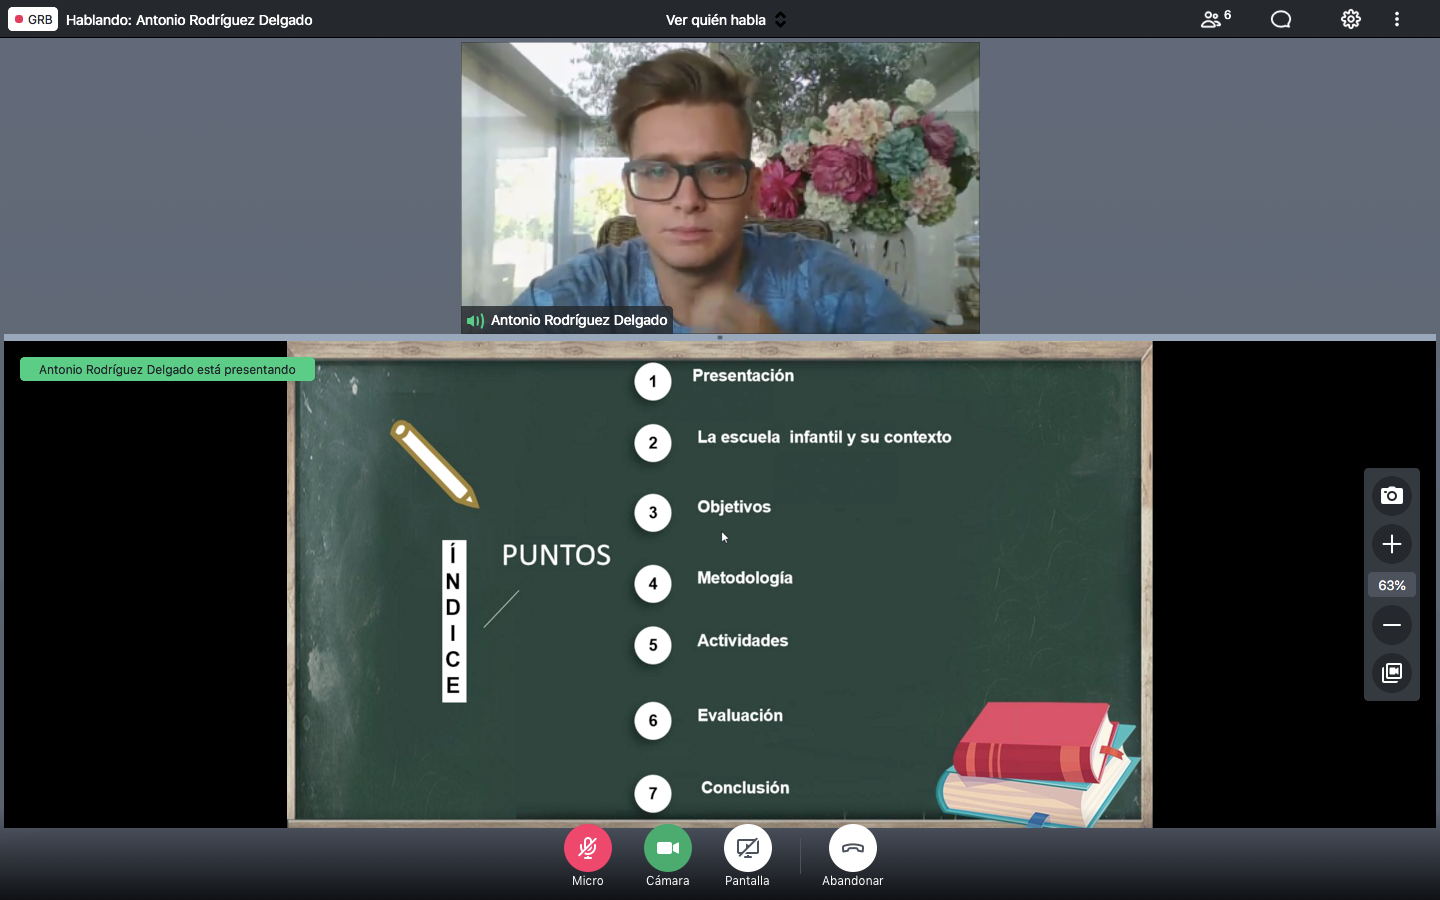Screen dimensions: 1440x900
Task: Open the settings gear icon
Action: click(x=1351, y=19)
